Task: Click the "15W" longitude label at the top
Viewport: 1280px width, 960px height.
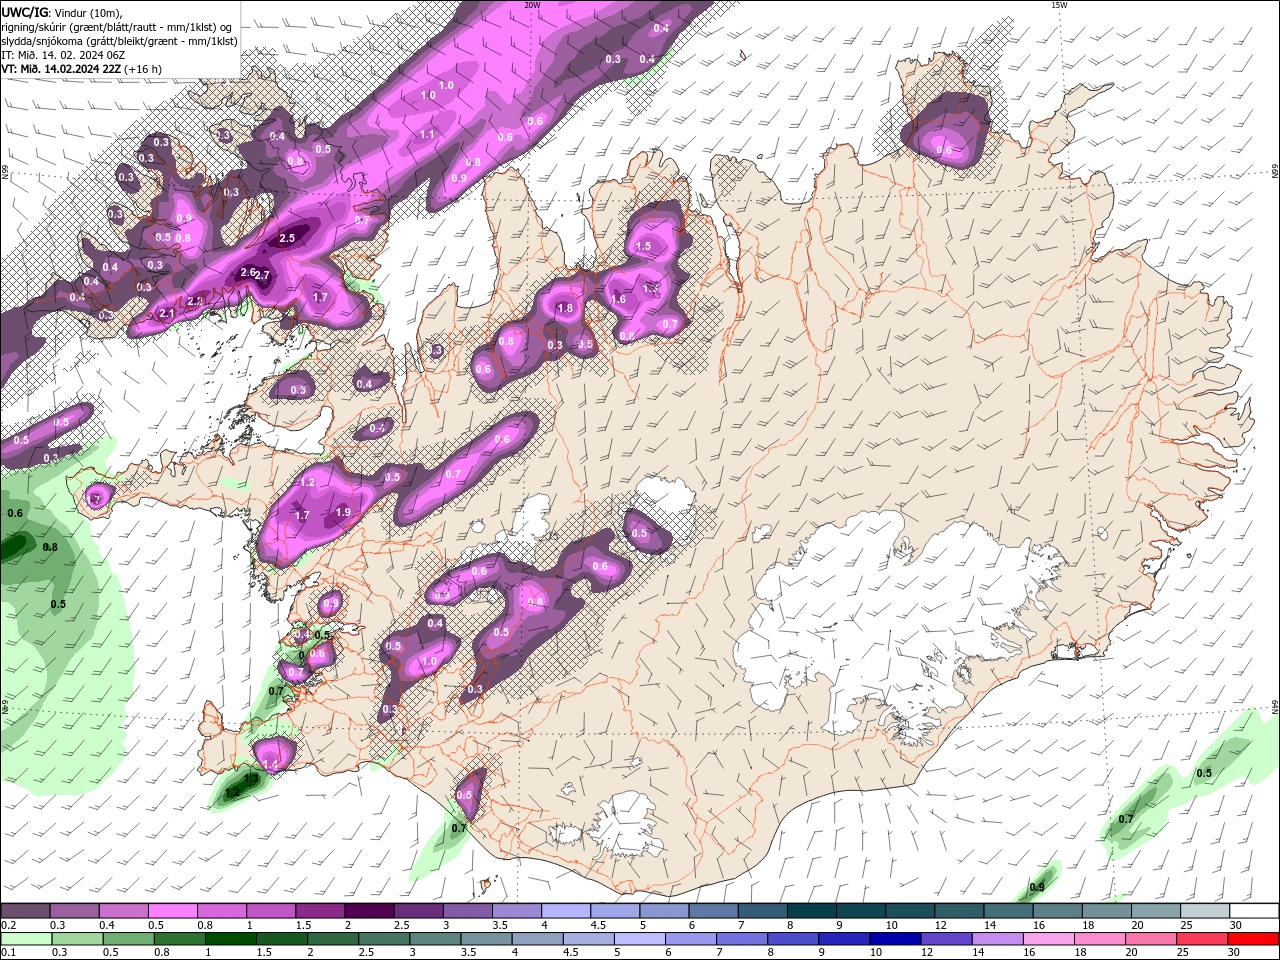Action: click(1059, 5)
